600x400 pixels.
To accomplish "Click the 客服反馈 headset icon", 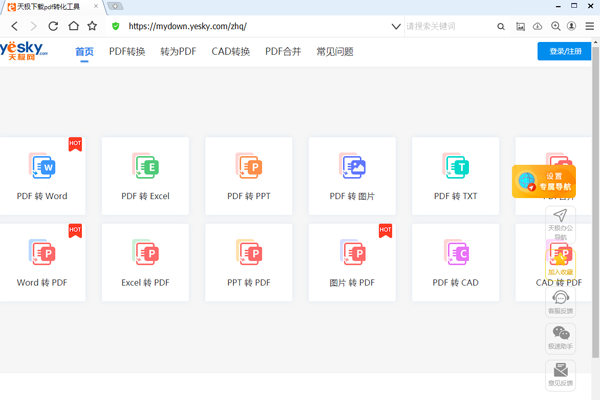I will (561, 300).
